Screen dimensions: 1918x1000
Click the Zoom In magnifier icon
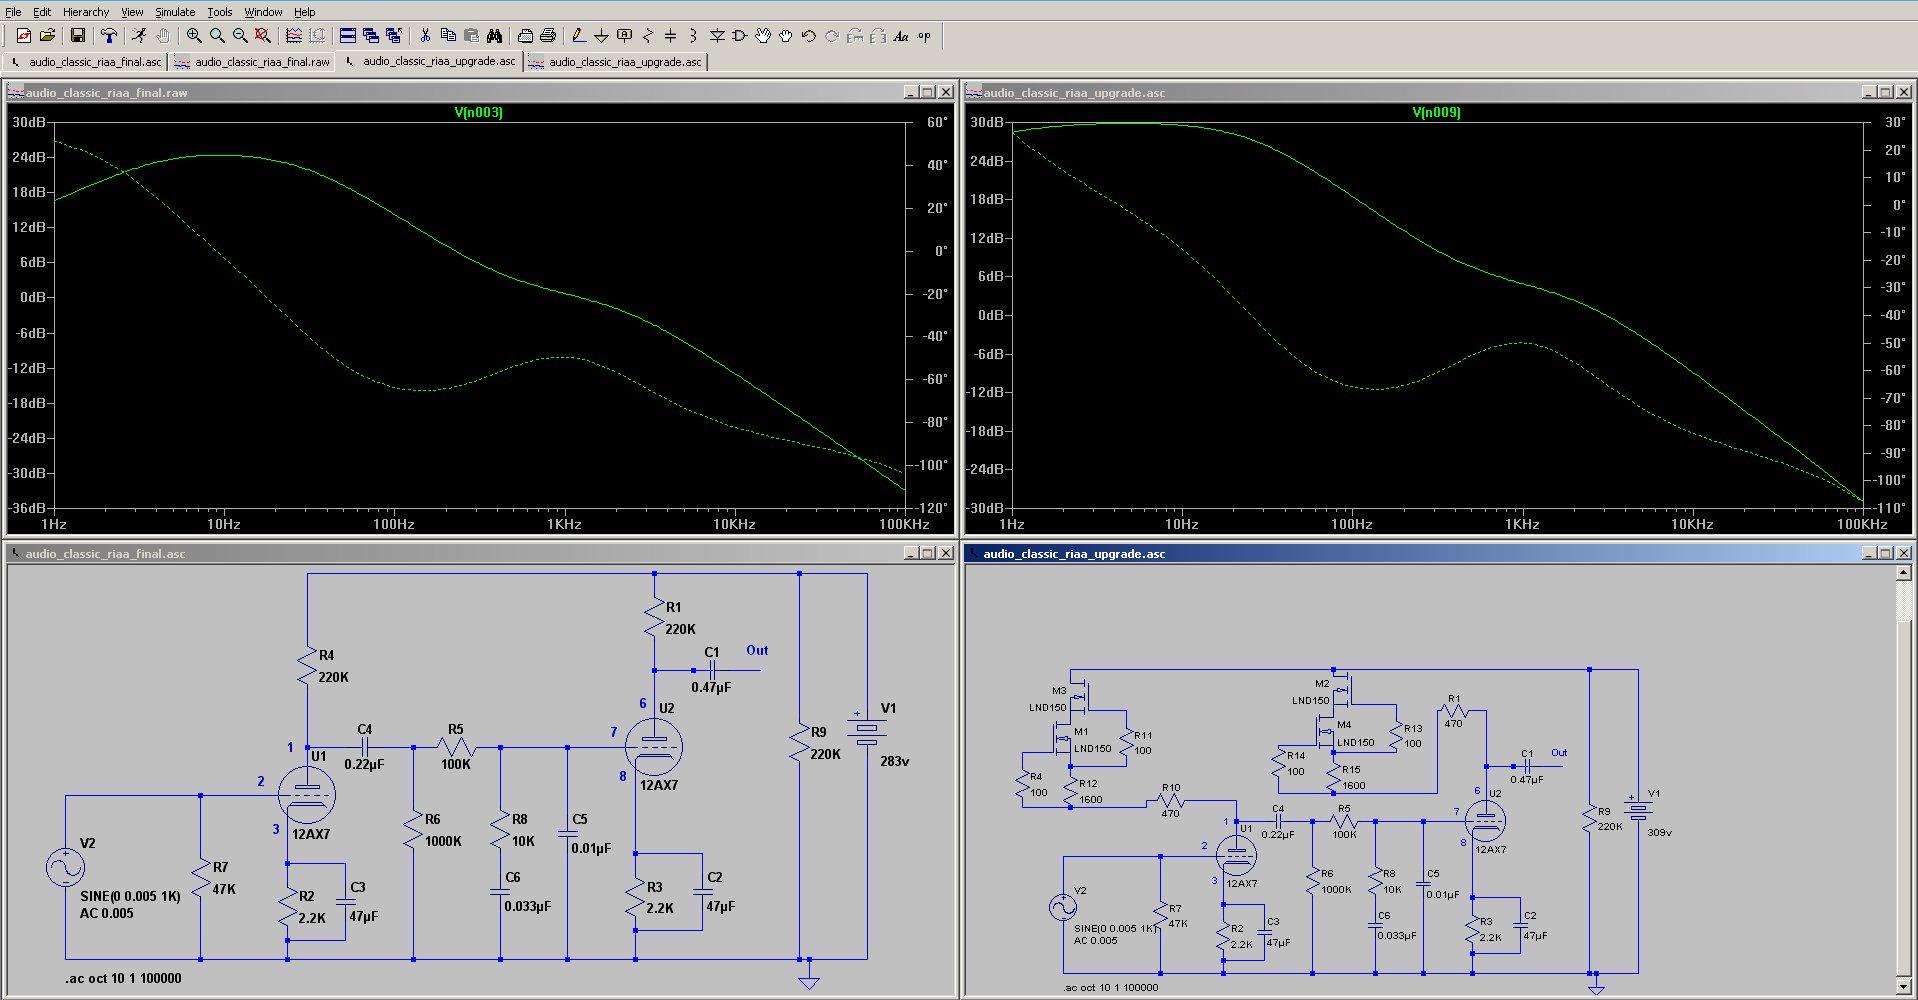(194, 36)
